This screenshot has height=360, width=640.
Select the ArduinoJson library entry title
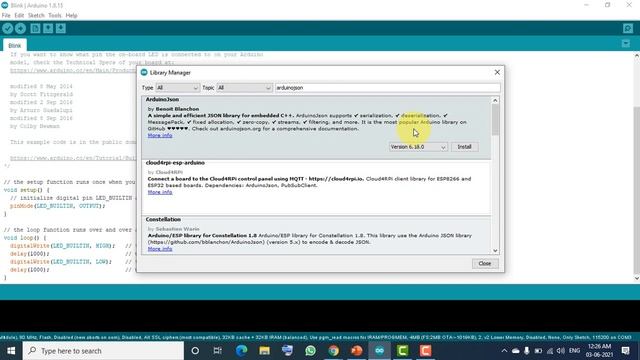(x=162, y=100)
